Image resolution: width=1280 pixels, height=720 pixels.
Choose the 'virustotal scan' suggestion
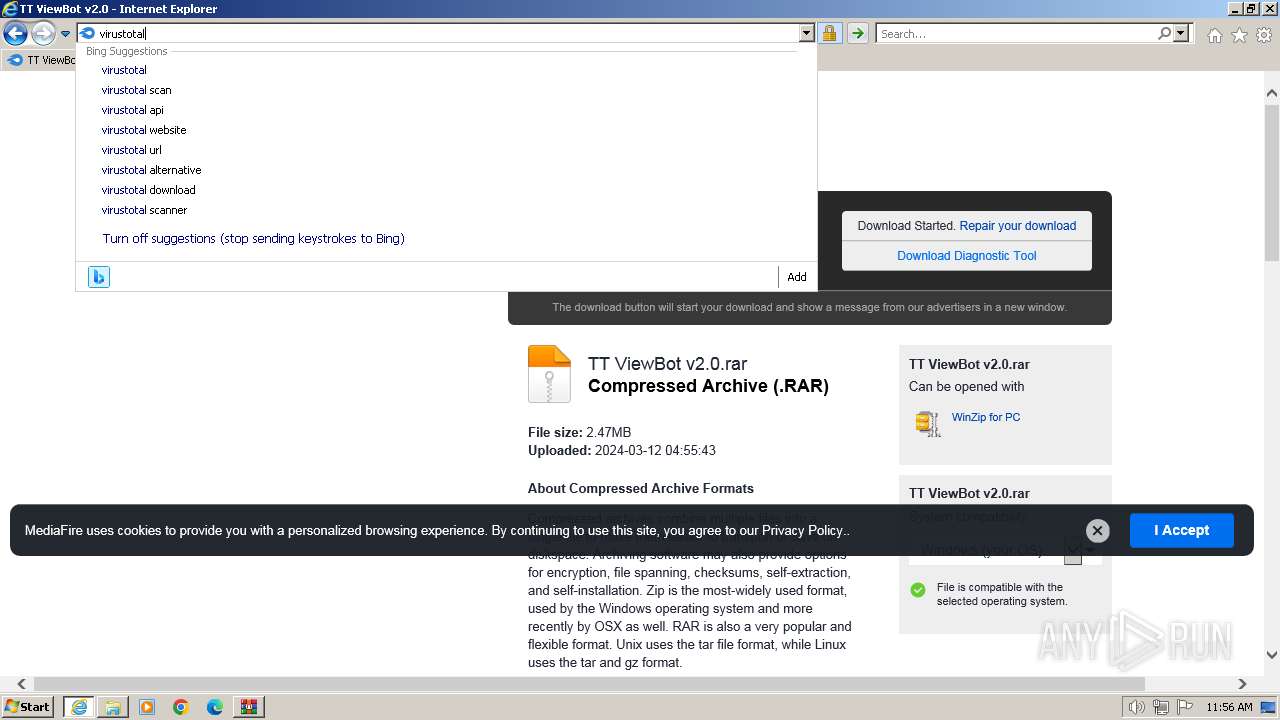(x=136, y=90)
